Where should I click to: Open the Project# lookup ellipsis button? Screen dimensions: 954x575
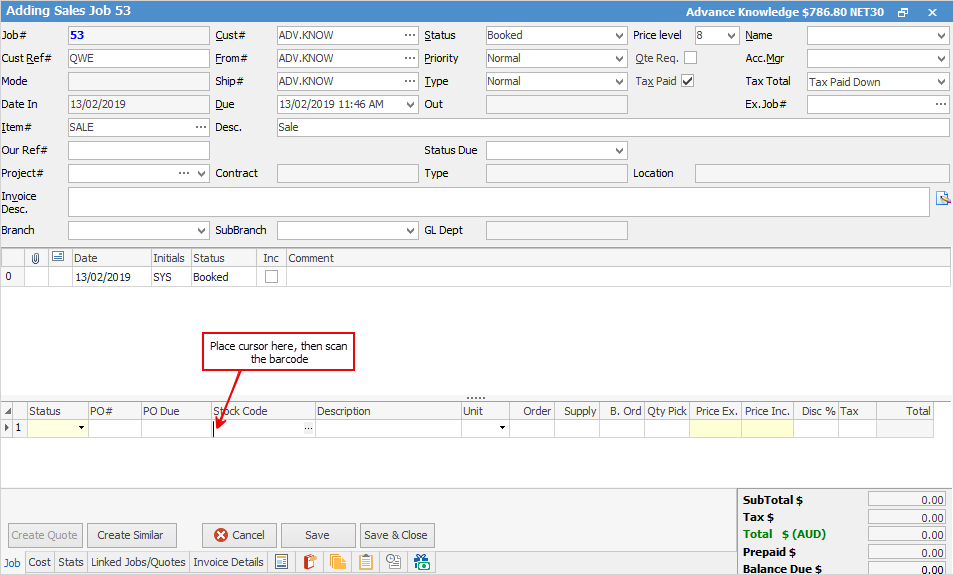coord(184,173)
